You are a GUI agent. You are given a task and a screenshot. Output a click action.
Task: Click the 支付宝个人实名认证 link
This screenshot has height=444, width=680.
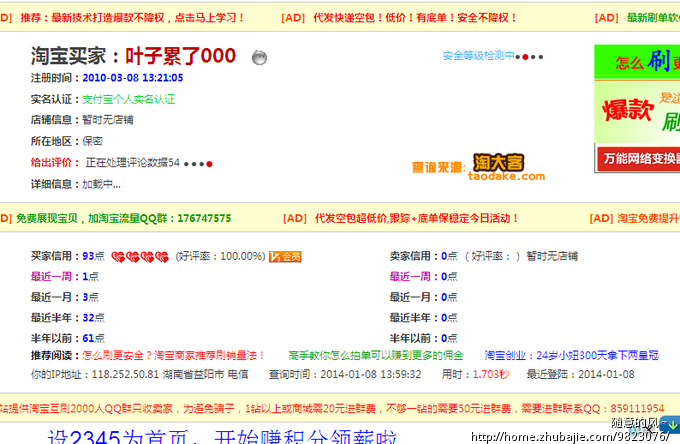point(128,99)
